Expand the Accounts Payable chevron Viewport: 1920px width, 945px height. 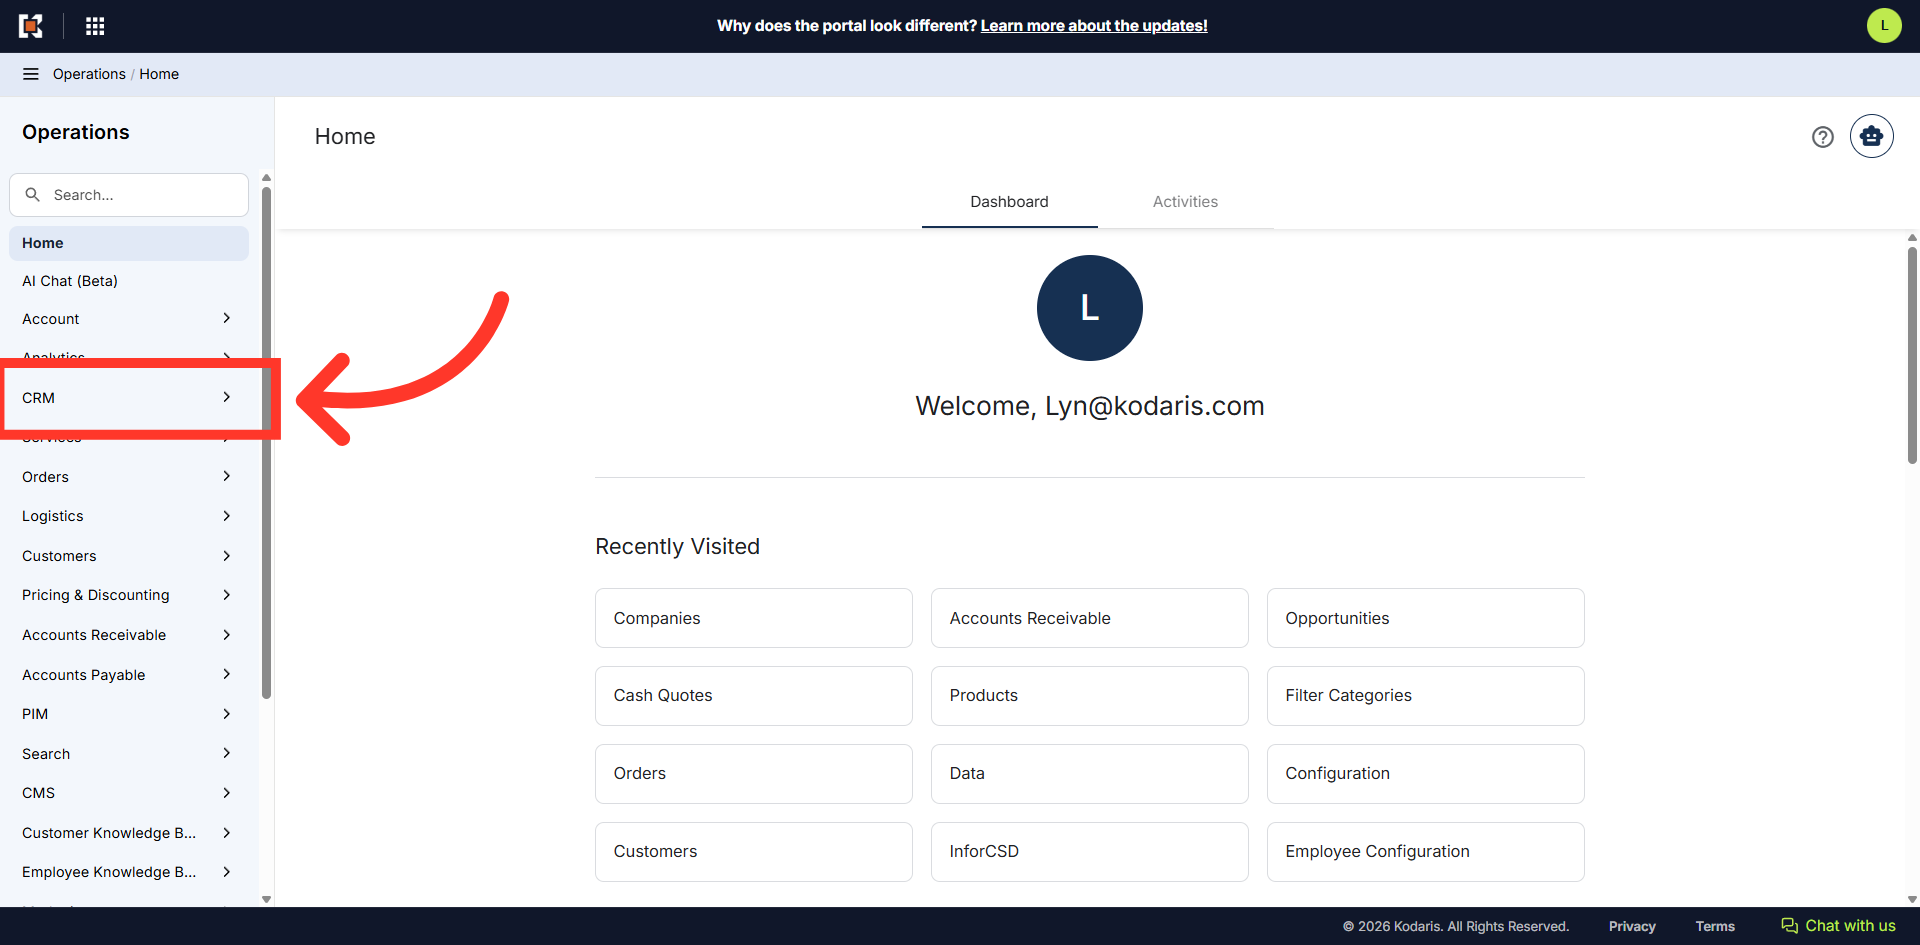227,674
